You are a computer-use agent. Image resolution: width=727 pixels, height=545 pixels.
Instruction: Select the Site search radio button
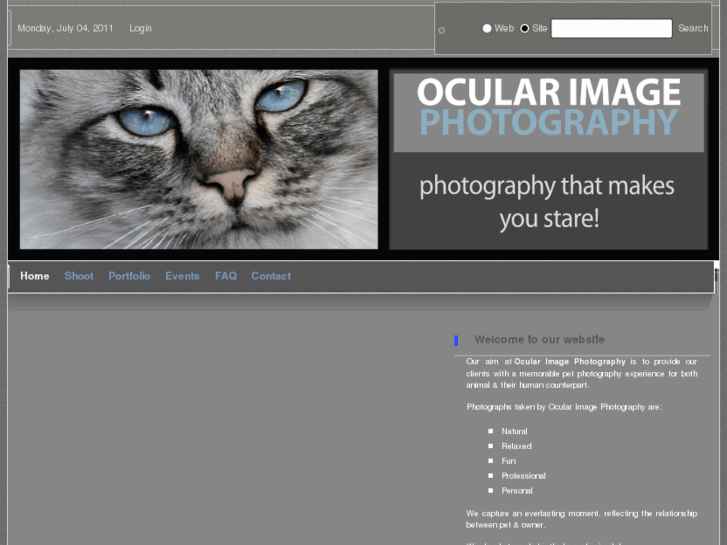point(525,28)
